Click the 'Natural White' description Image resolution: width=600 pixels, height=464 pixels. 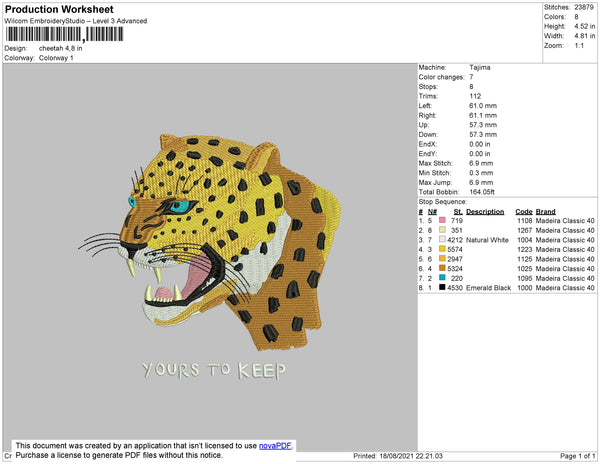[488, 240]
